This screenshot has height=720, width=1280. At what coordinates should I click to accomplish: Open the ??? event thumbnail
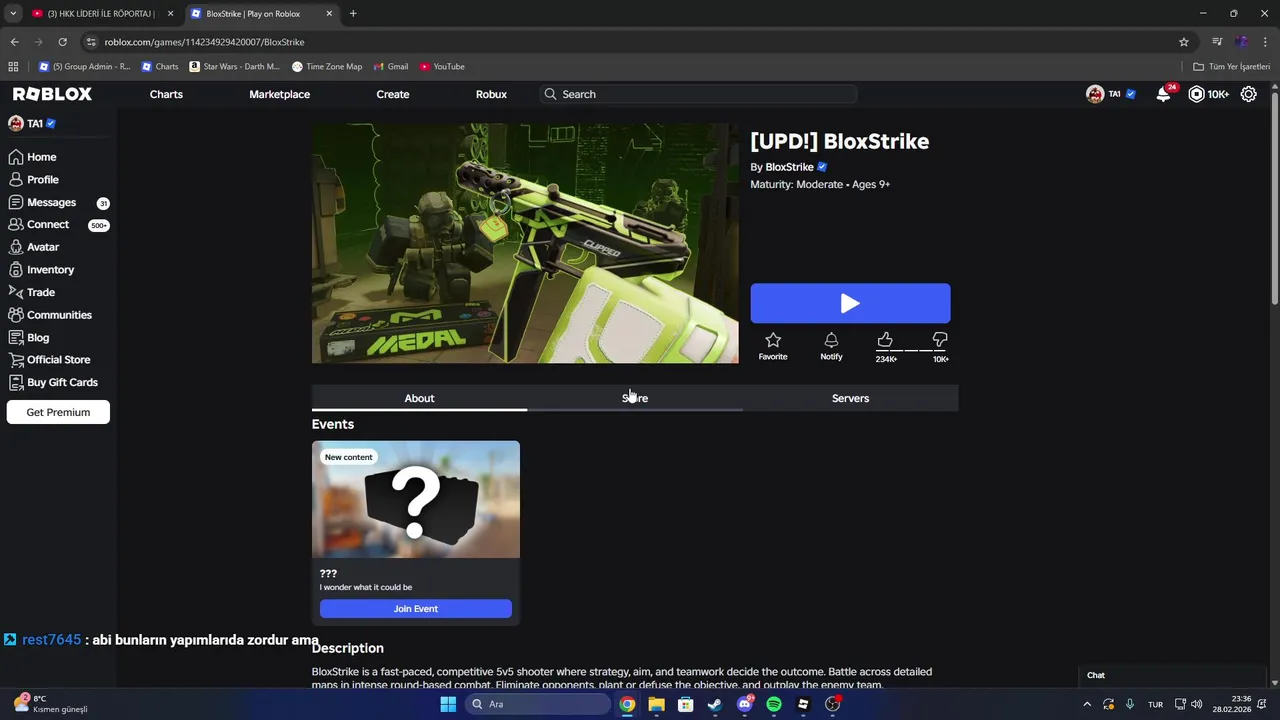point(416,499)
